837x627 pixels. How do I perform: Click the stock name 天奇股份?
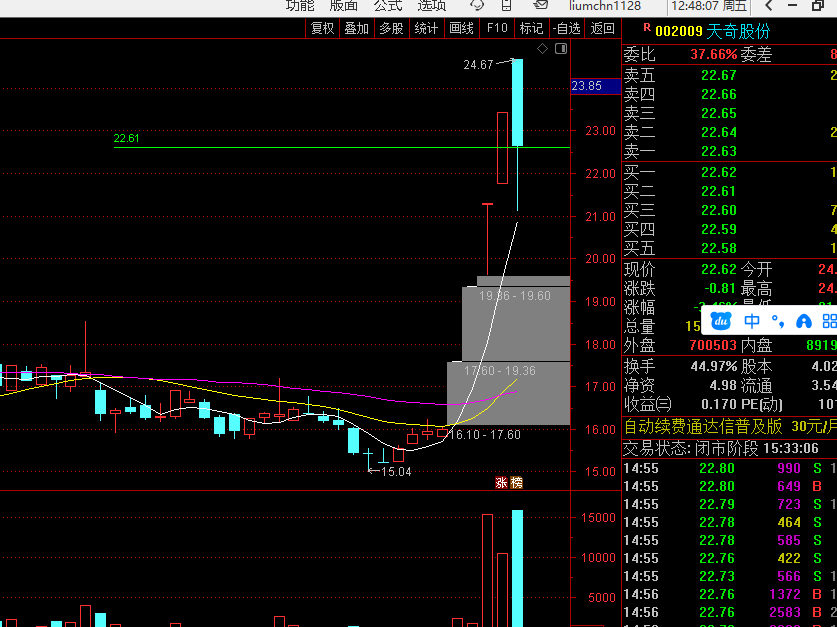(x=739, y=31)
